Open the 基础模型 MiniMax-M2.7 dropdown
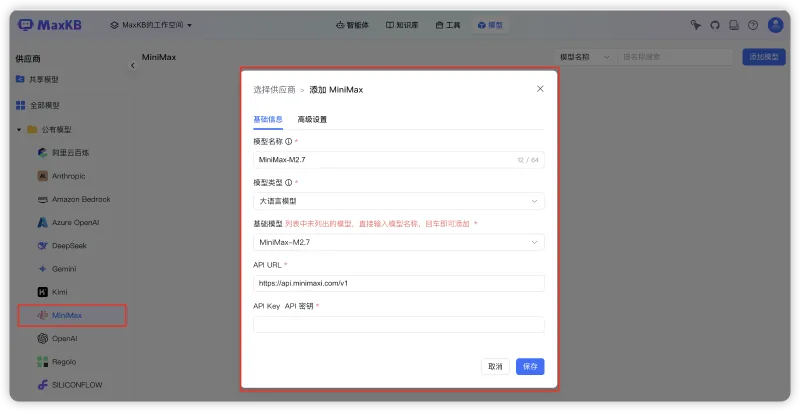The height and width of the screenshot is (411, 800). pos(398,242)
